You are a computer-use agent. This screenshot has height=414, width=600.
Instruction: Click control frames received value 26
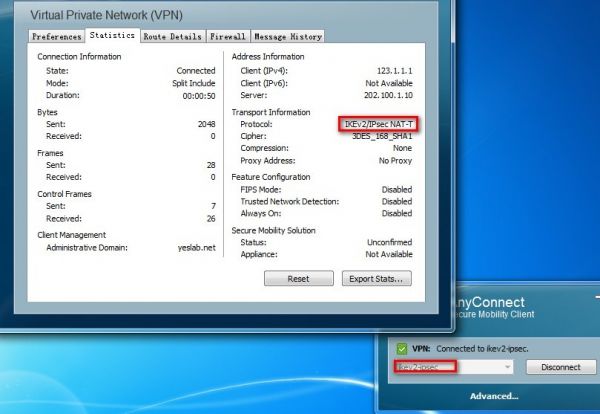pyautogui.click(x=211, y=218)
